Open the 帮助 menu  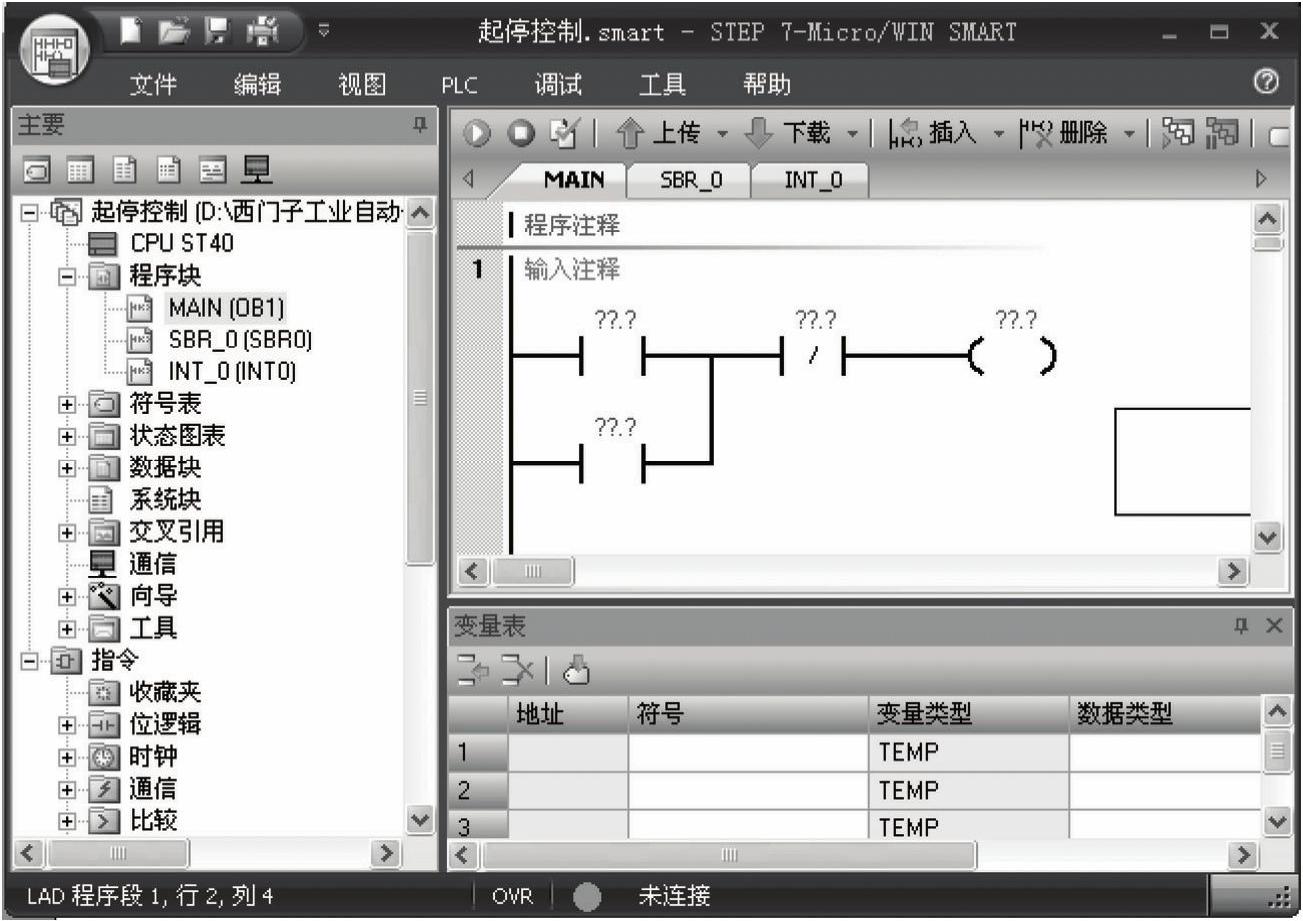(766, 86)
